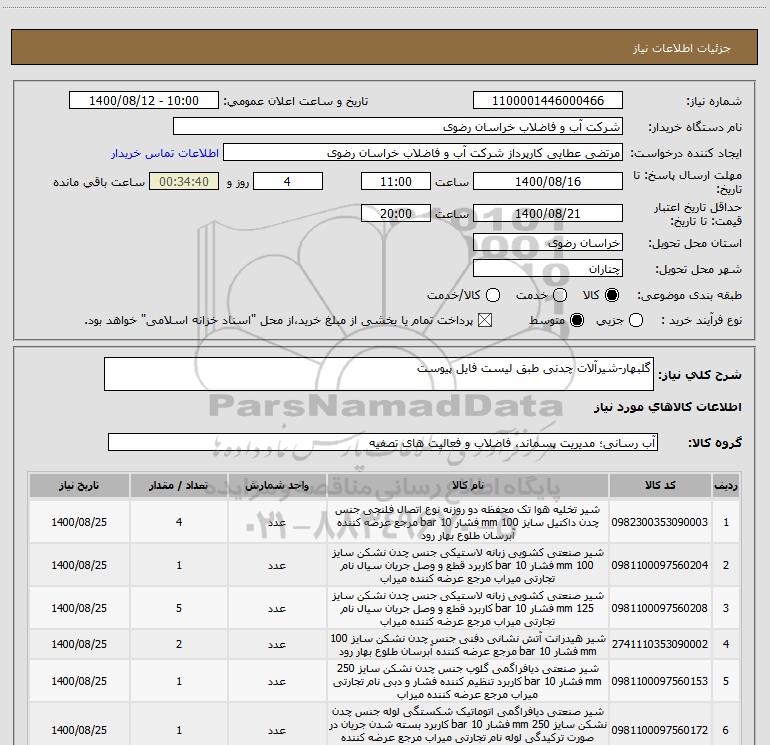
Task: Click the requester field مرتضی عطایی
Action: [423, 153]
